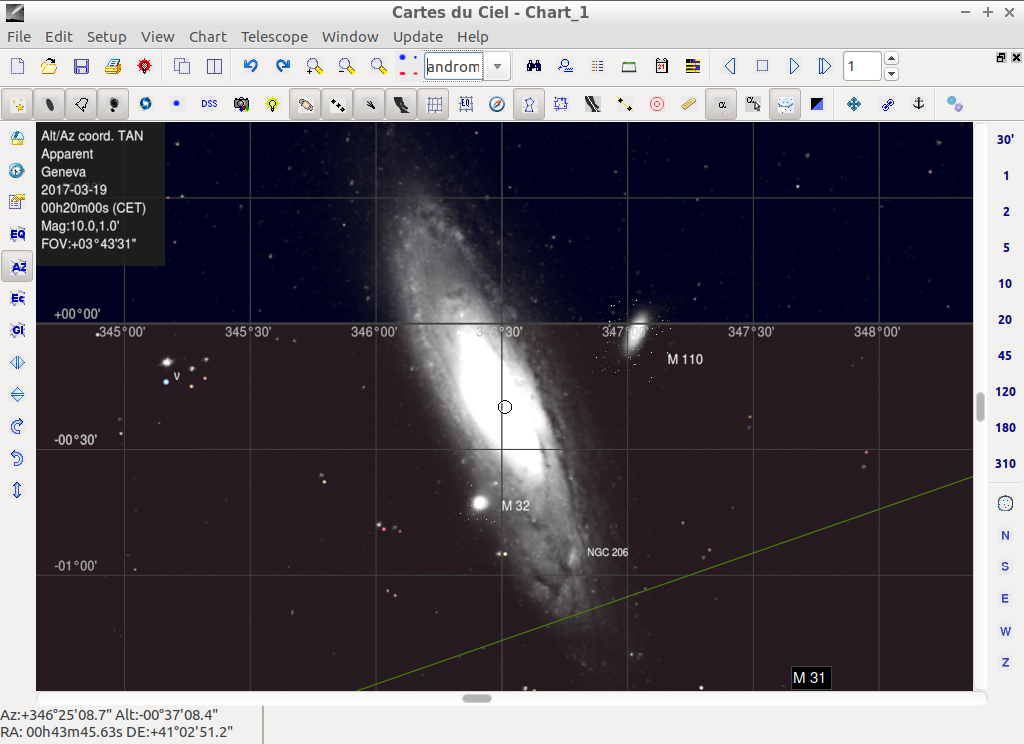The image size is (1024, 744).
Task: Click the telescope anchor icon
Action: click(918, 104)
